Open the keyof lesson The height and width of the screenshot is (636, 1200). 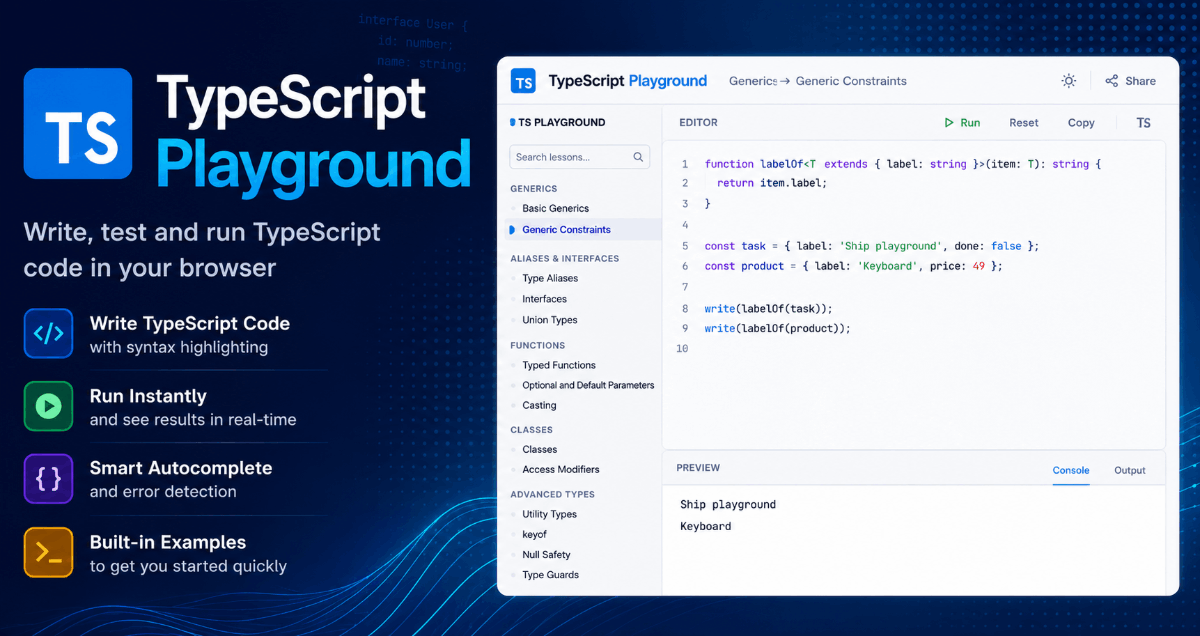tap(534, 535)
